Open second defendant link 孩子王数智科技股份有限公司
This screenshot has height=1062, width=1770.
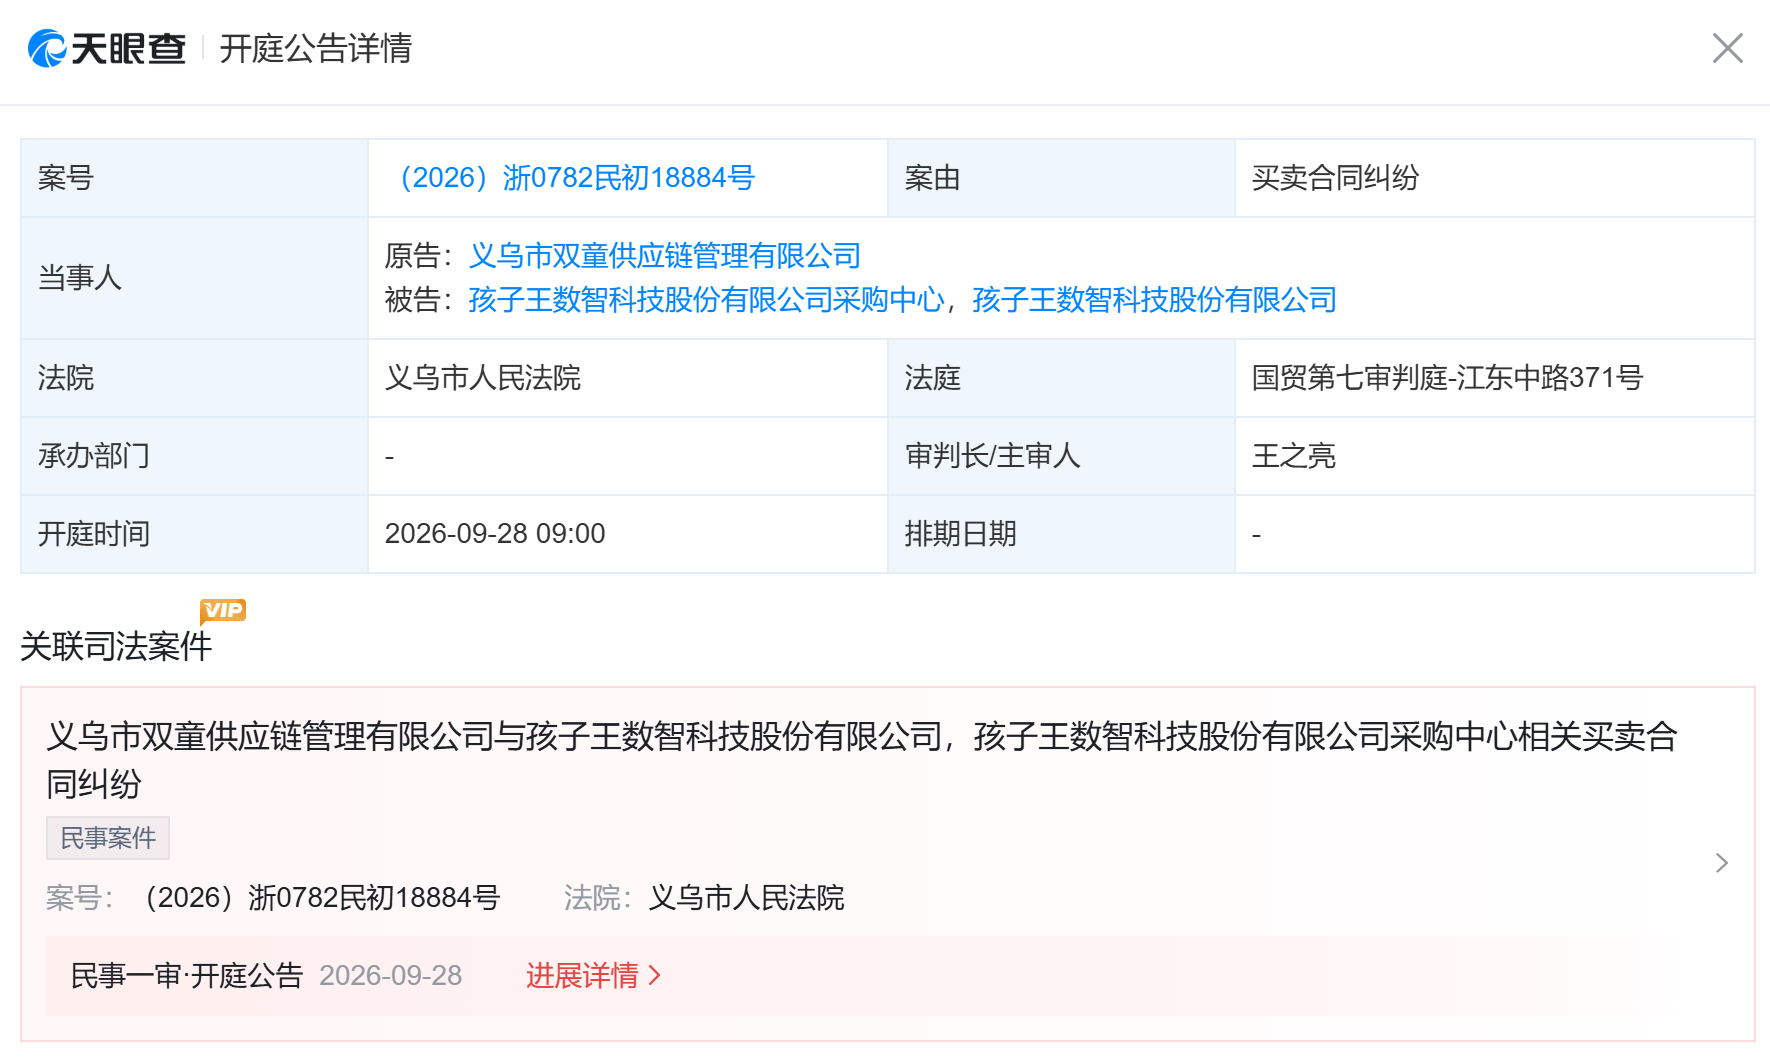[x=1154, y=300]
